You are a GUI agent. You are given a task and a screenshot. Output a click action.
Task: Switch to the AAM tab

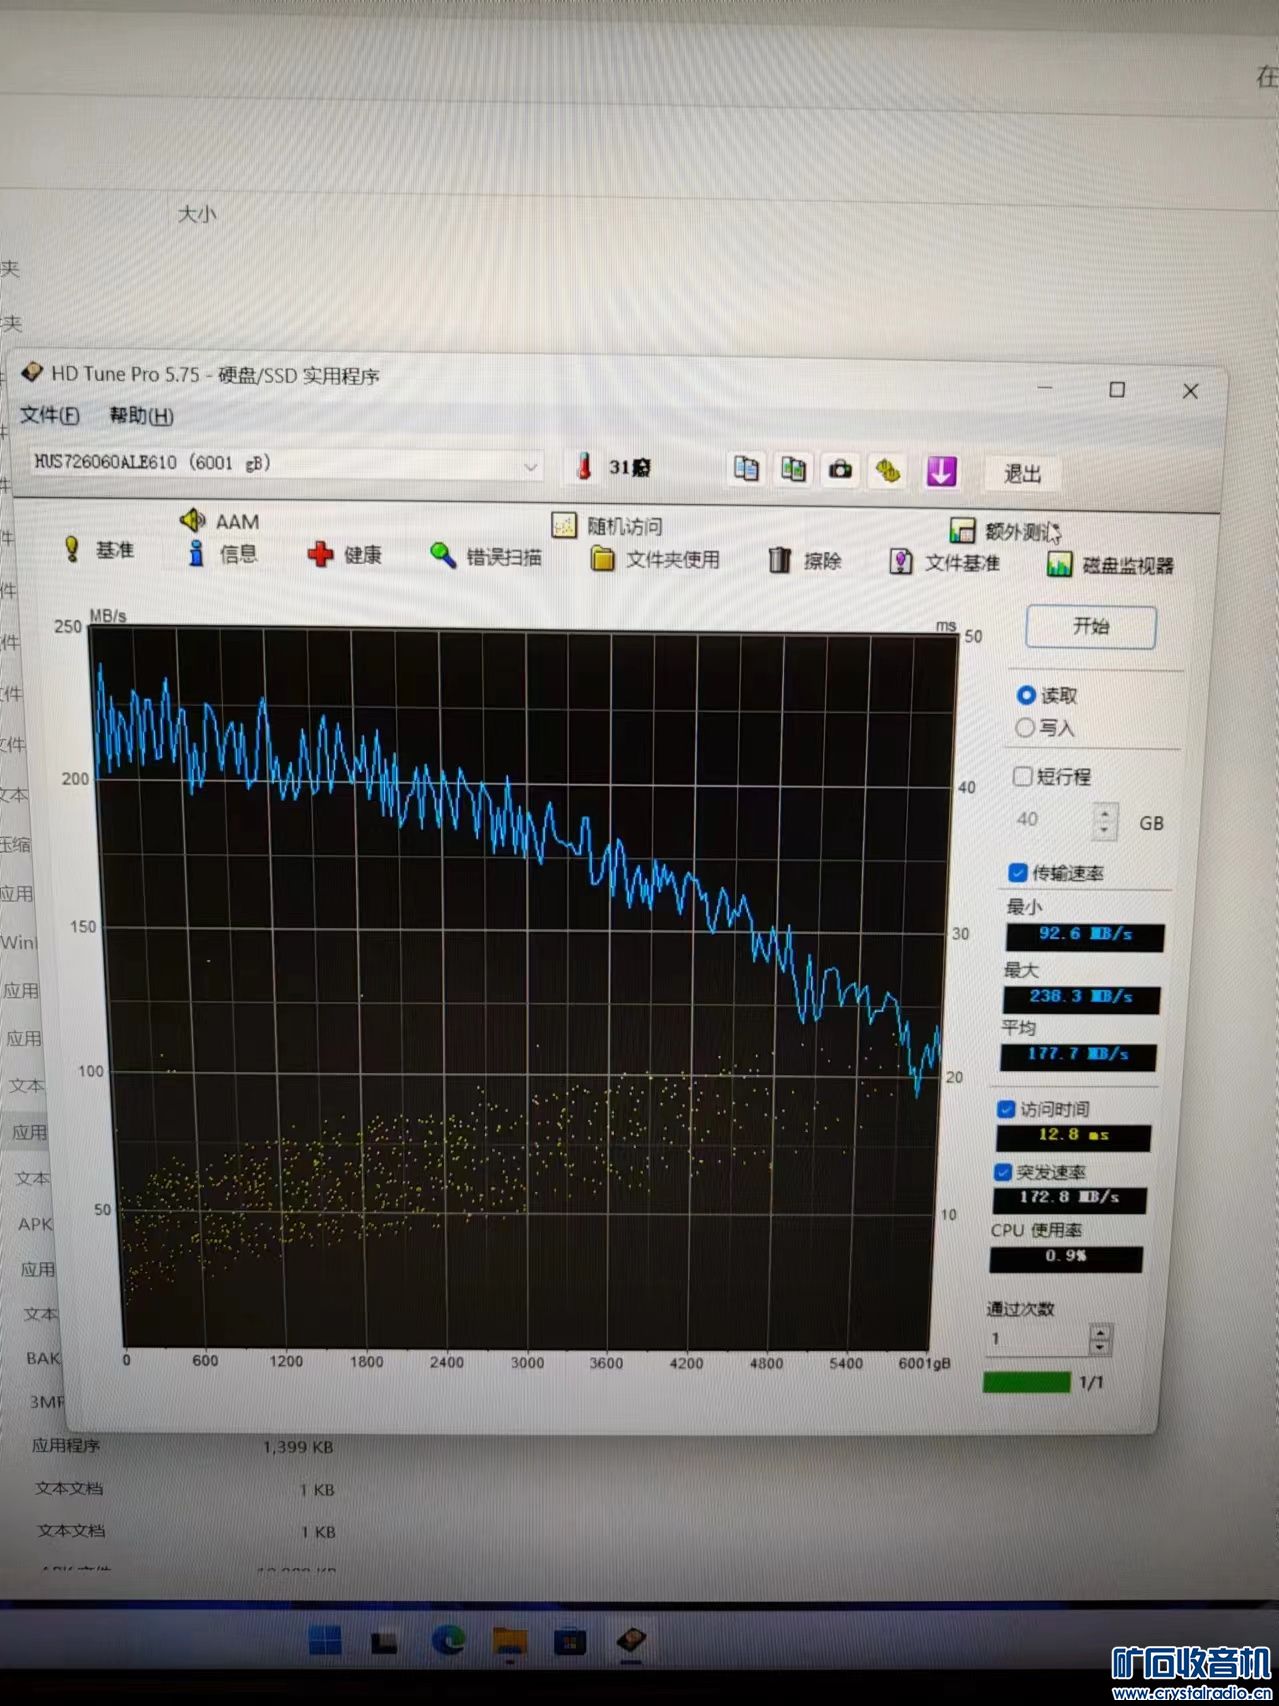(x=220, y=521)
